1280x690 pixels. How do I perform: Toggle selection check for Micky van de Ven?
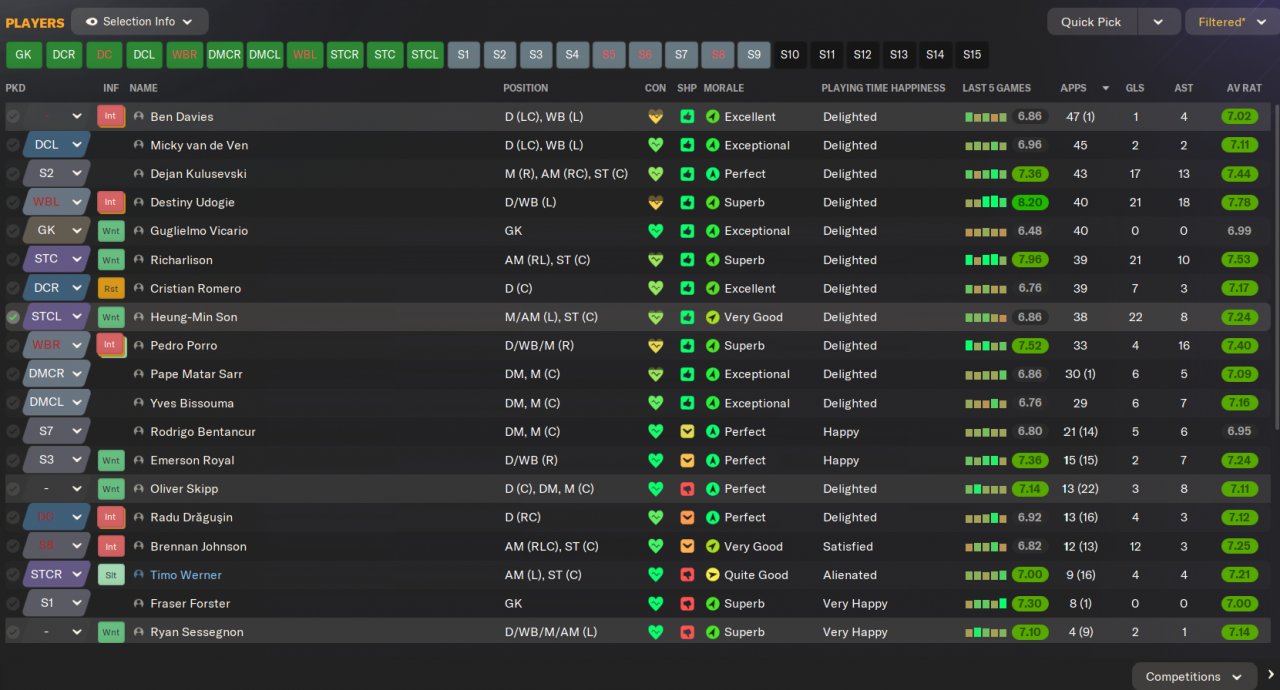tap(12, 145)
